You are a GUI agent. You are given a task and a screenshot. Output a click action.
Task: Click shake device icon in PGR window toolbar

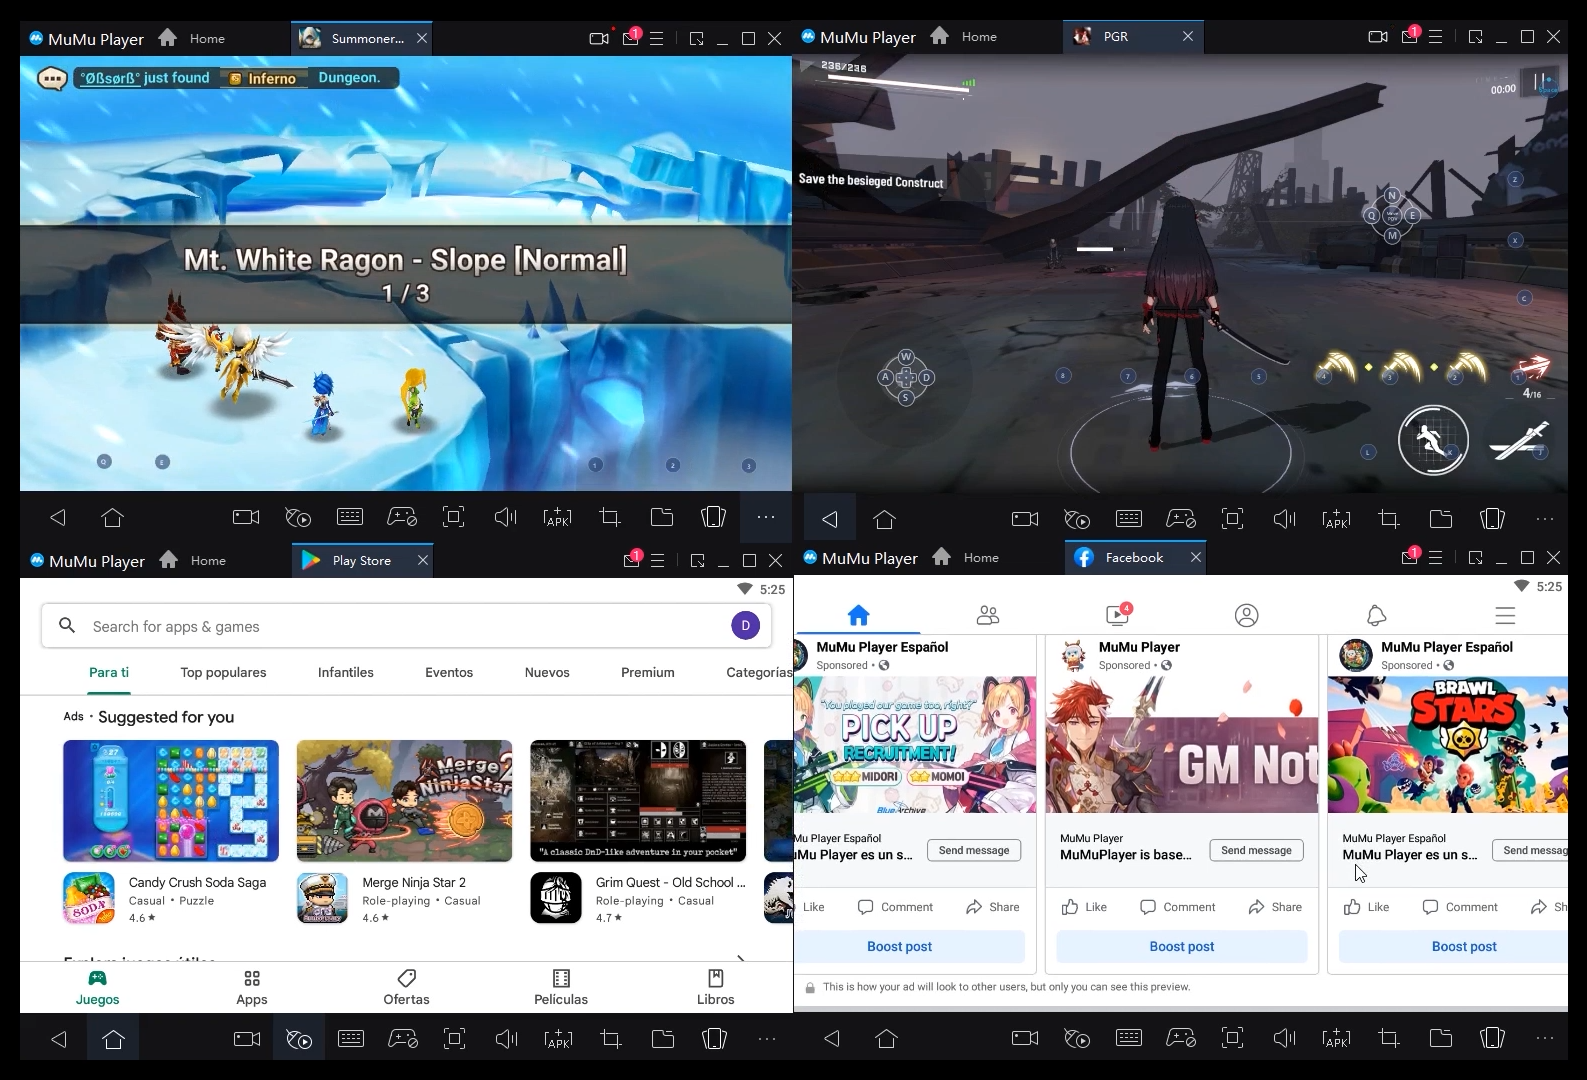point(1492,519)
